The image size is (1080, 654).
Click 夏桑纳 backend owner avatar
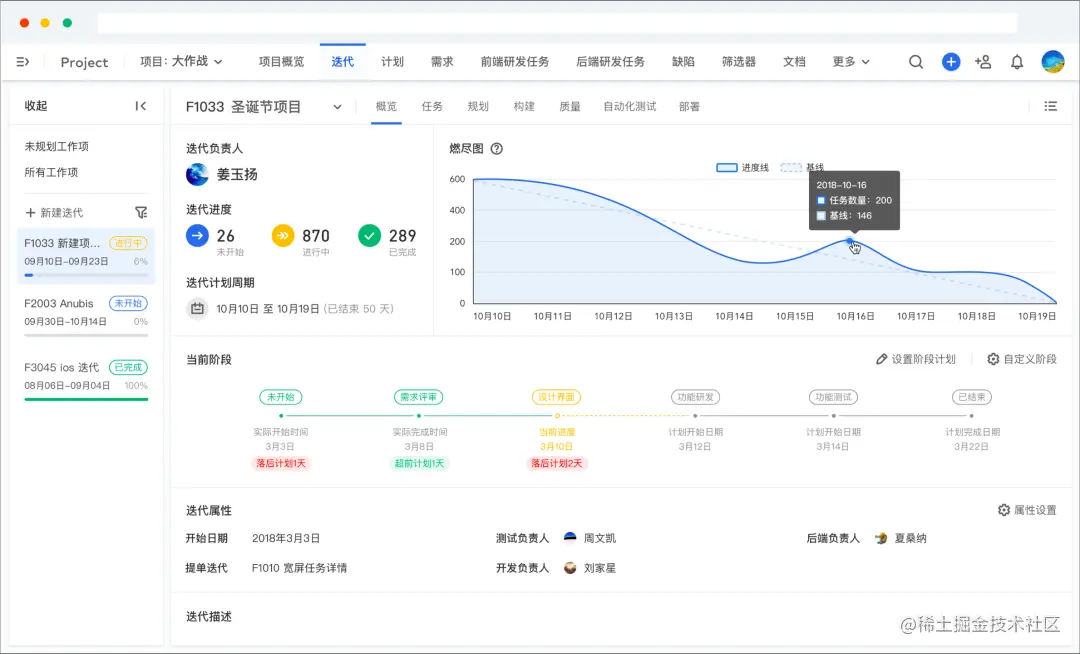pyautogui.click(x=881, y=538)
